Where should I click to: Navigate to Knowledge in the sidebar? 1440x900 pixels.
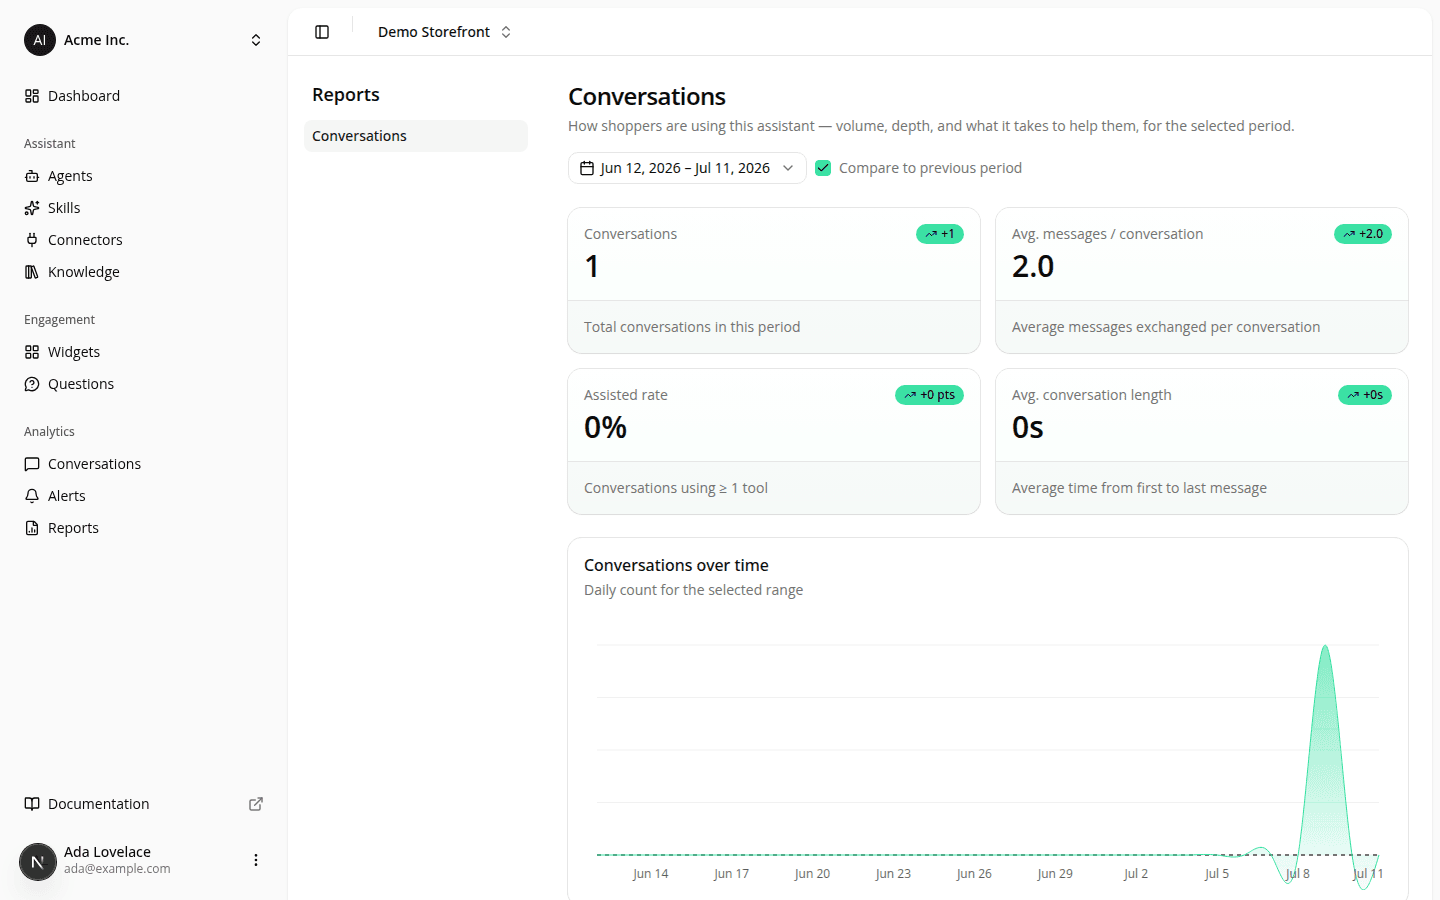coord(144,272)
